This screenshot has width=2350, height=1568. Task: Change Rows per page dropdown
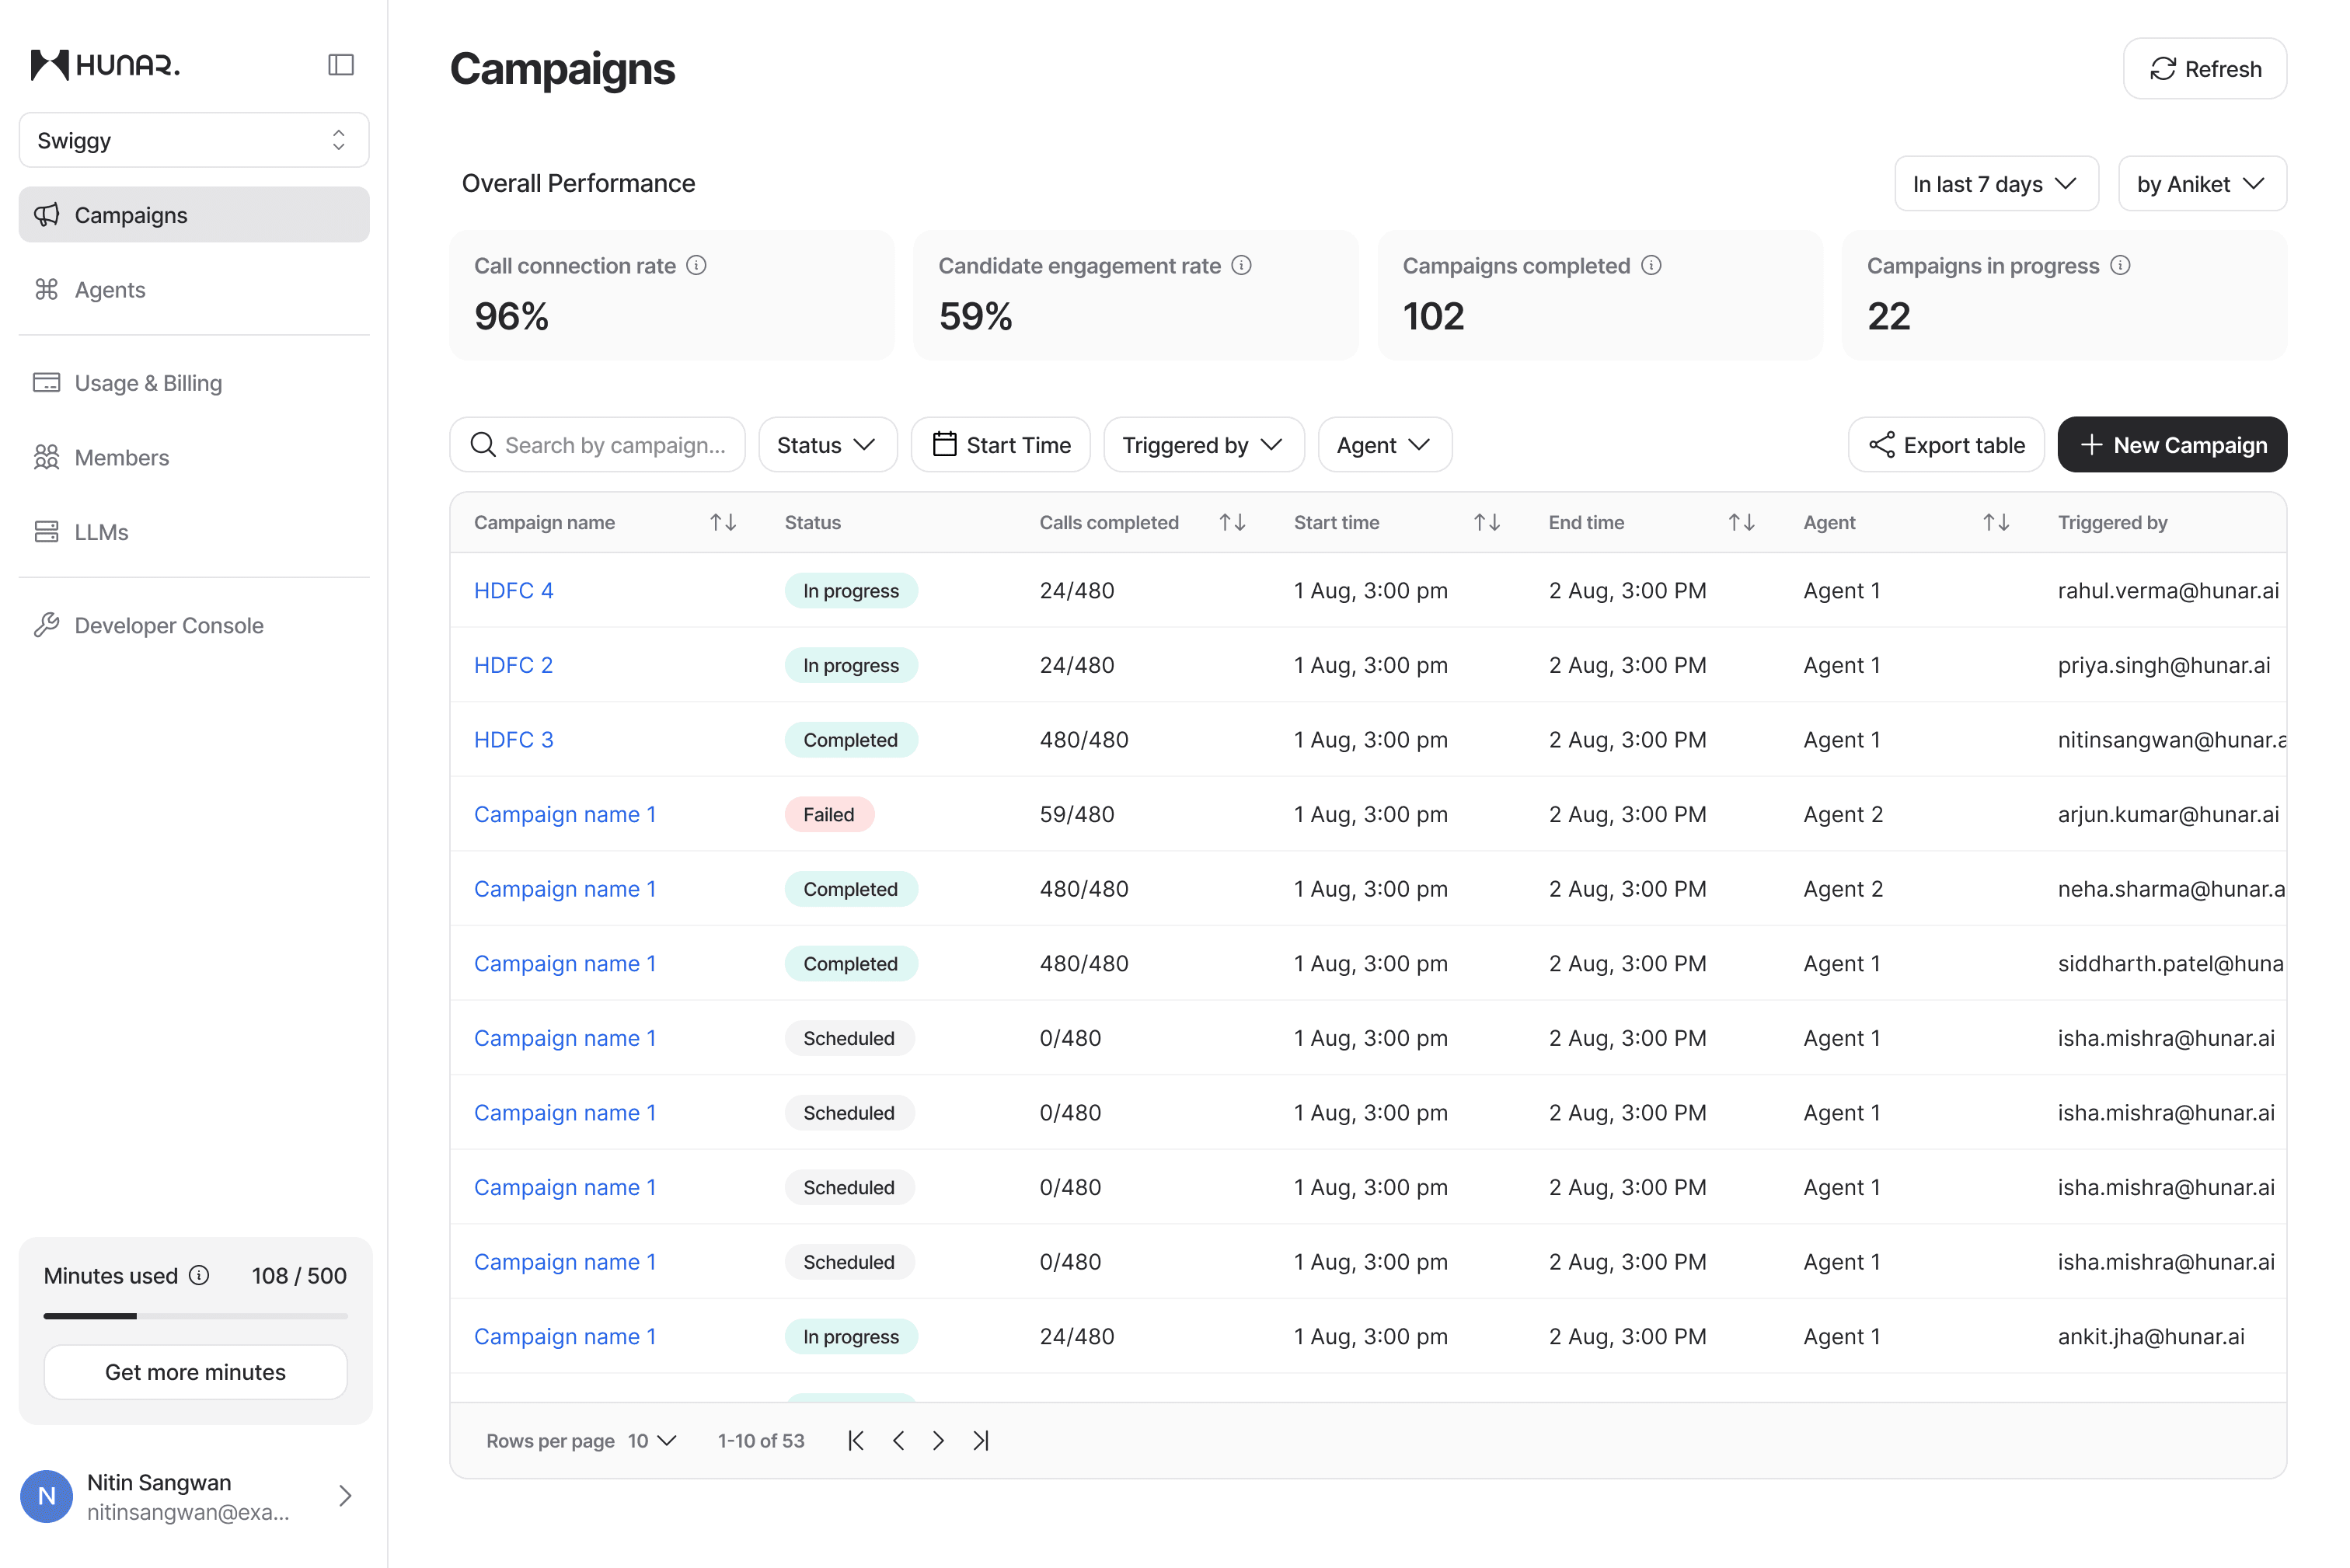[x=652, y=1440]
